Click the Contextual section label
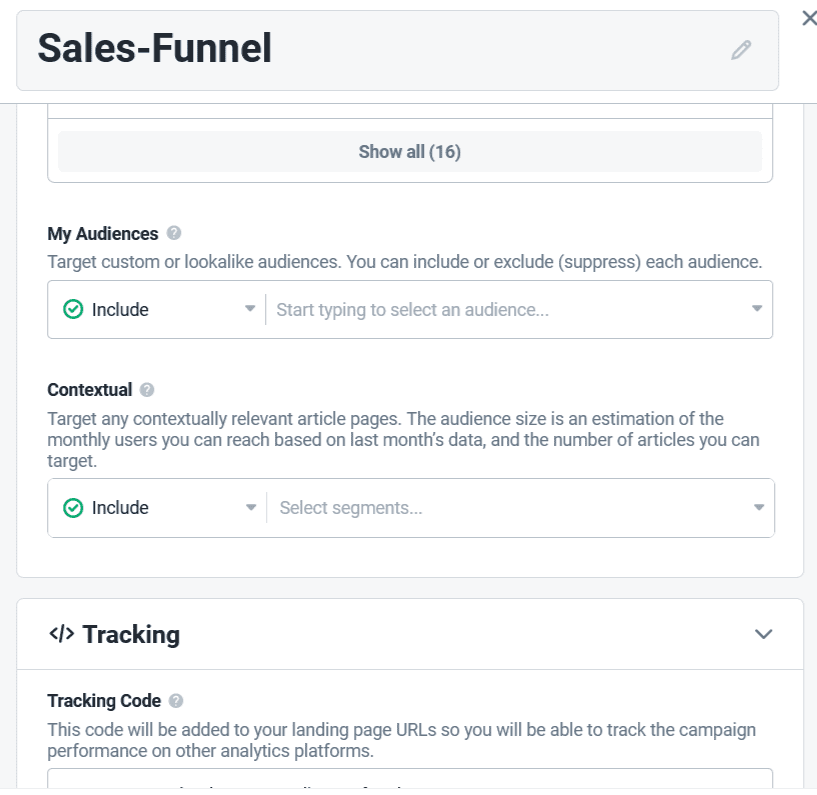Screen dimensions: 817x795 (x=90, y=390)
